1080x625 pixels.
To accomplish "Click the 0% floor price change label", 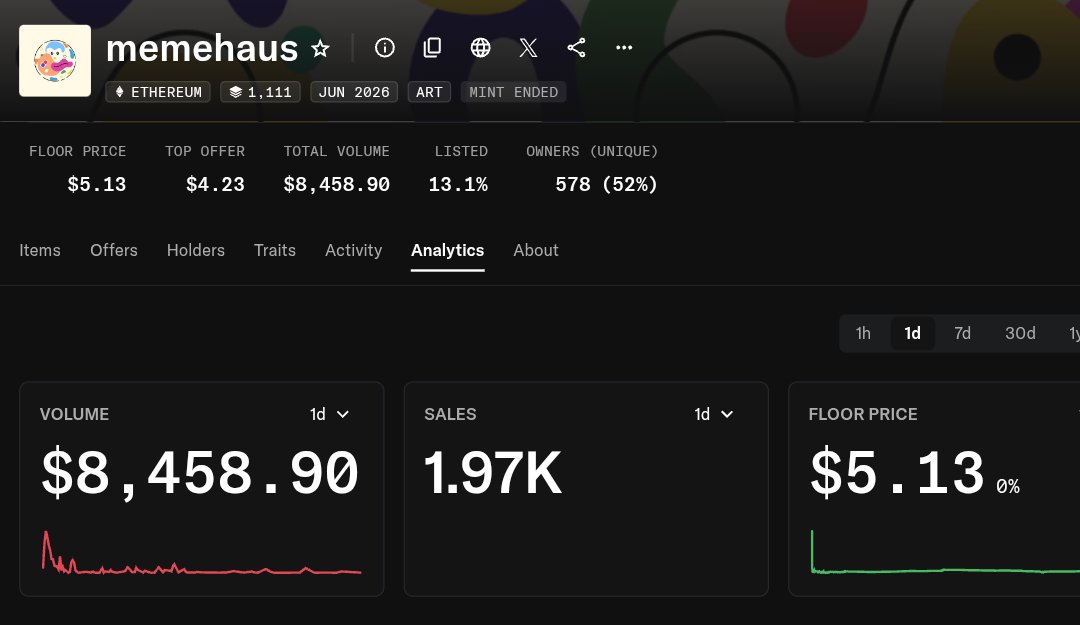I will [x=1008, y=486].
